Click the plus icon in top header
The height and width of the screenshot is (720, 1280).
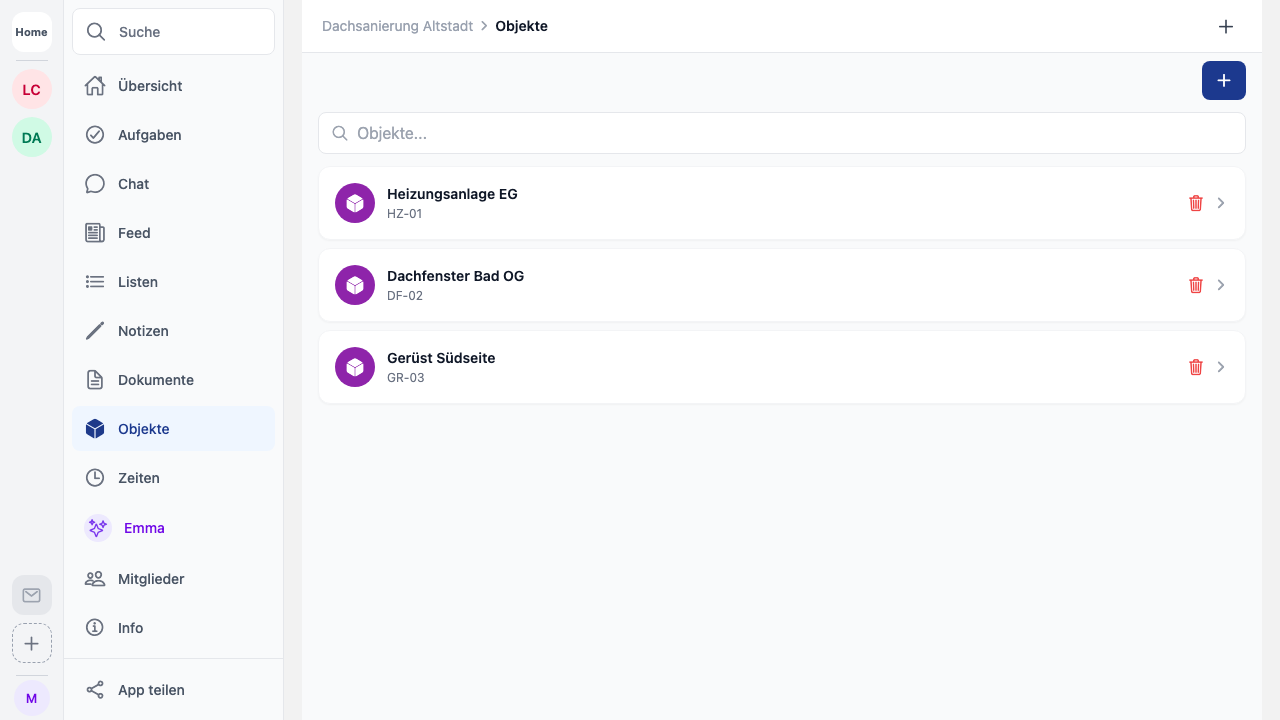point(1225,26)
